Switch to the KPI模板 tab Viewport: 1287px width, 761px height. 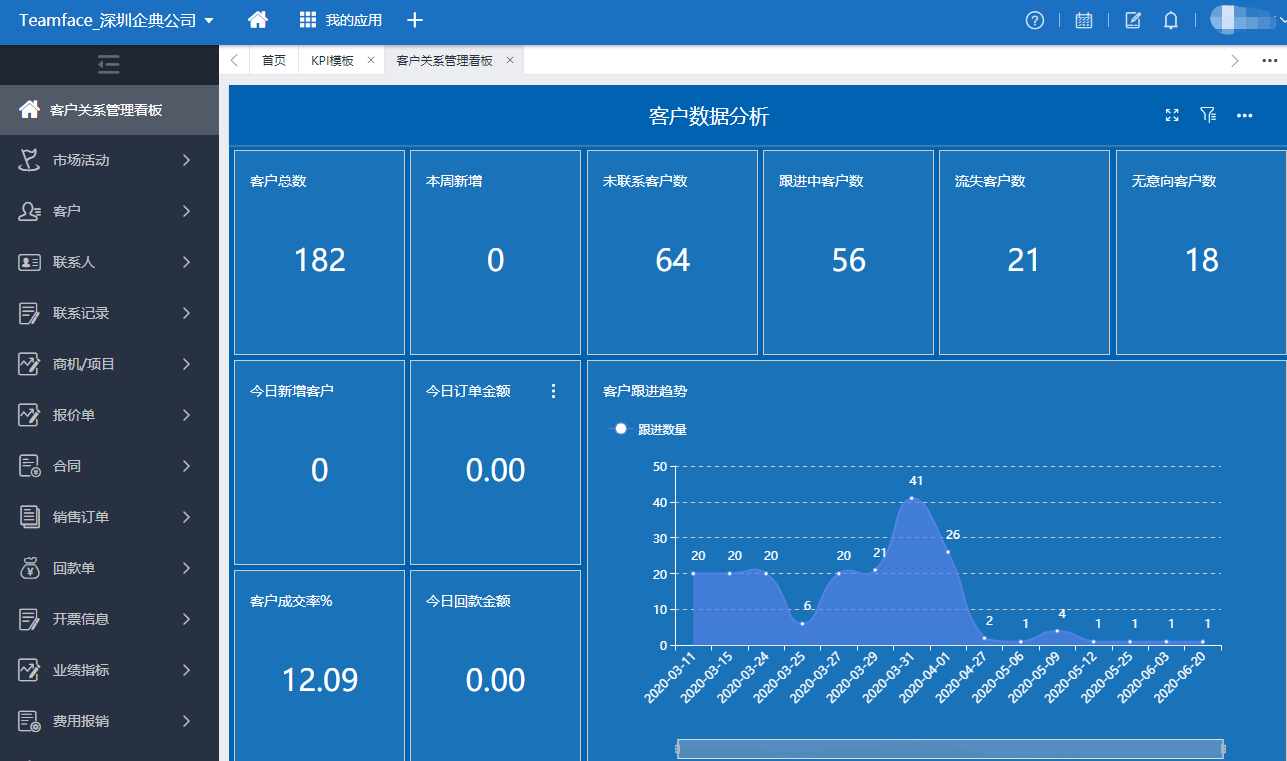point(332,61)
